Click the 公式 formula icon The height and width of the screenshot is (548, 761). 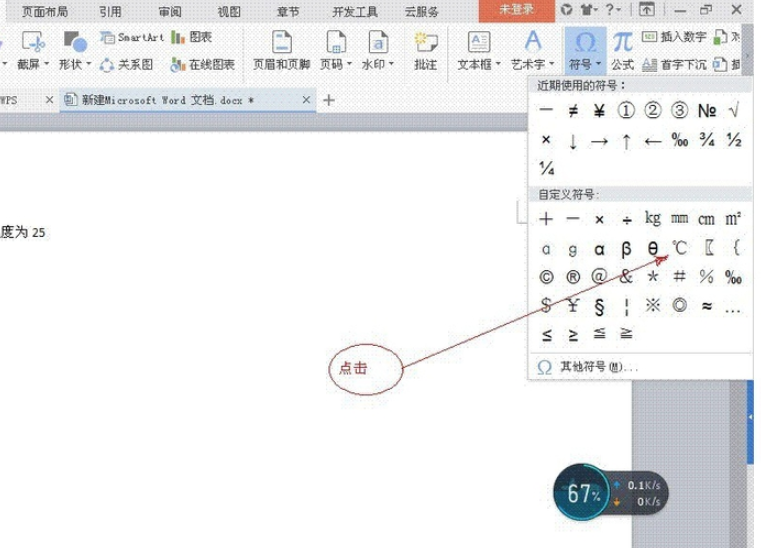623,50
